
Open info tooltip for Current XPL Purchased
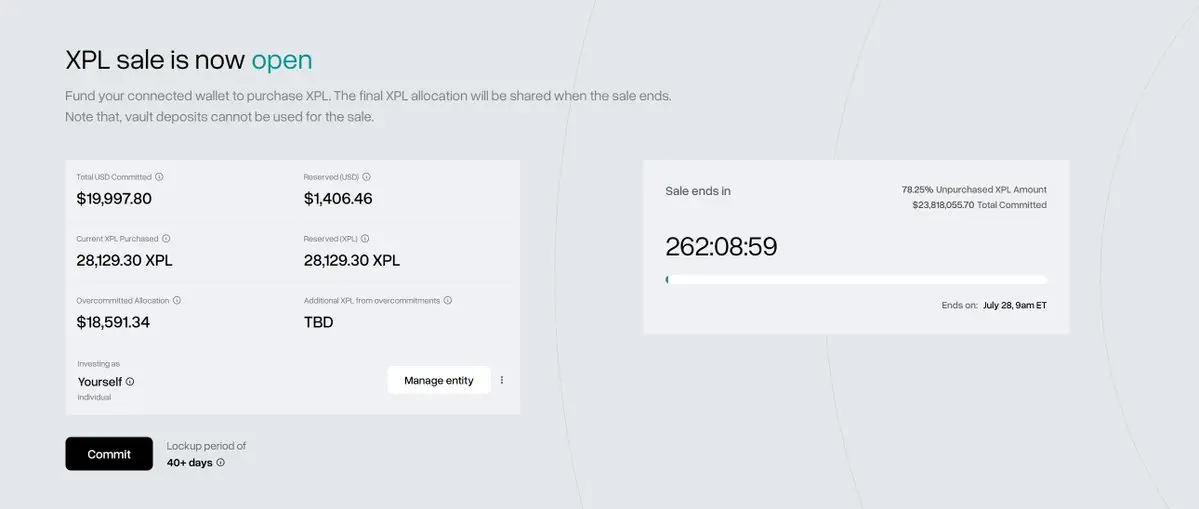point(166,238)
